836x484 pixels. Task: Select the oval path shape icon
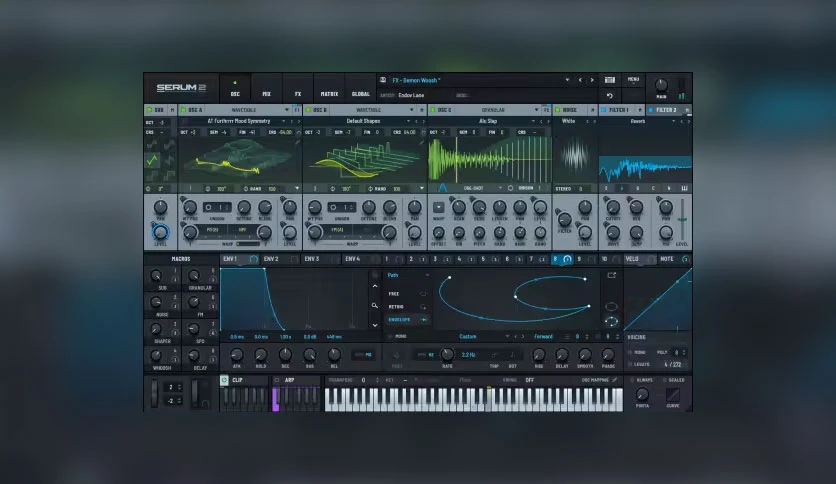[612, 306]
